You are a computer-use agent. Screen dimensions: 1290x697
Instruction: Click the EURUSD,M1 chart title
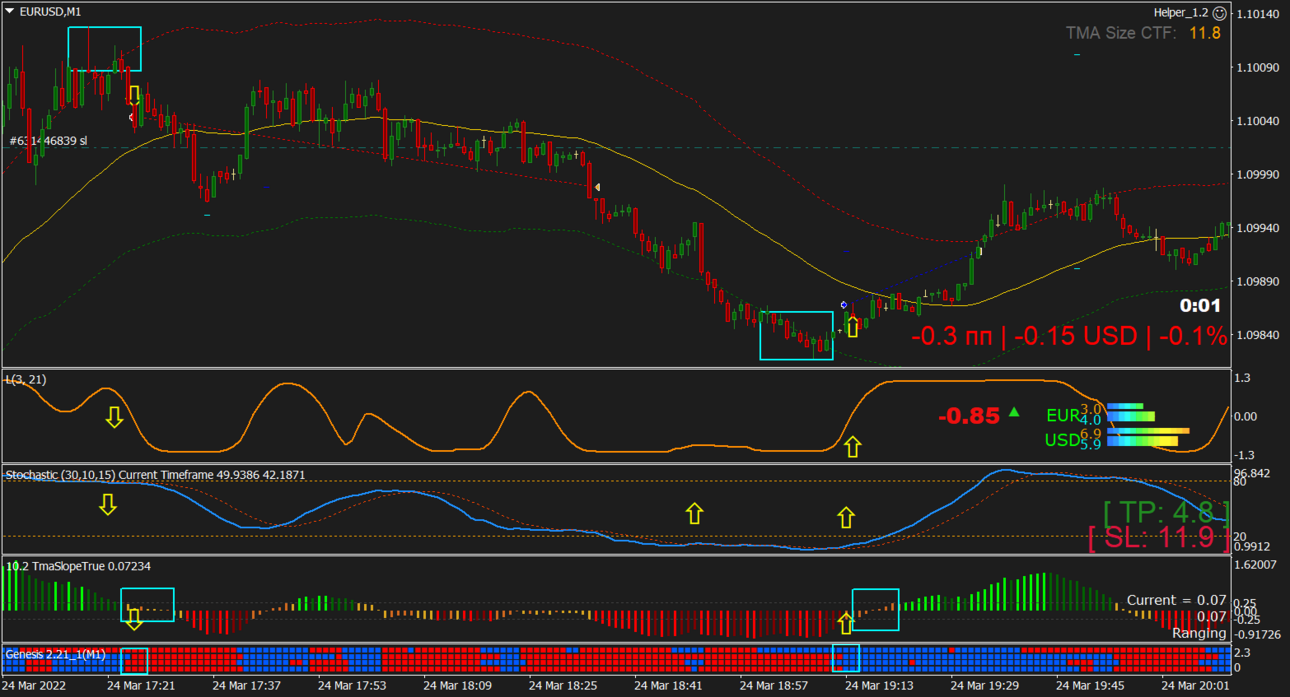(51, 12)
